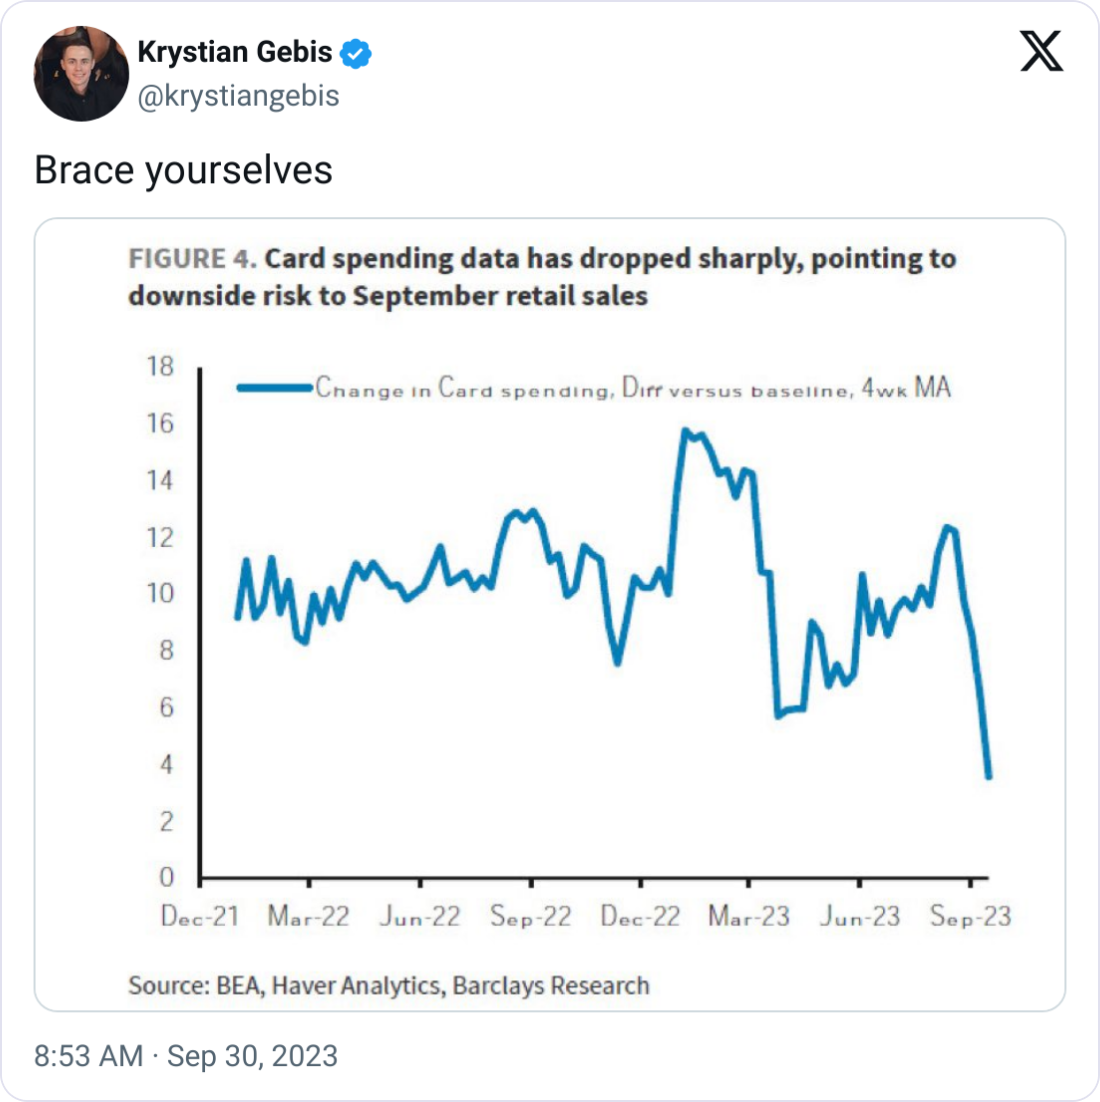Click the Krystian Gebis display name
The height and width of the screenshot is (1102, 1100).
(x=234, y=52)
